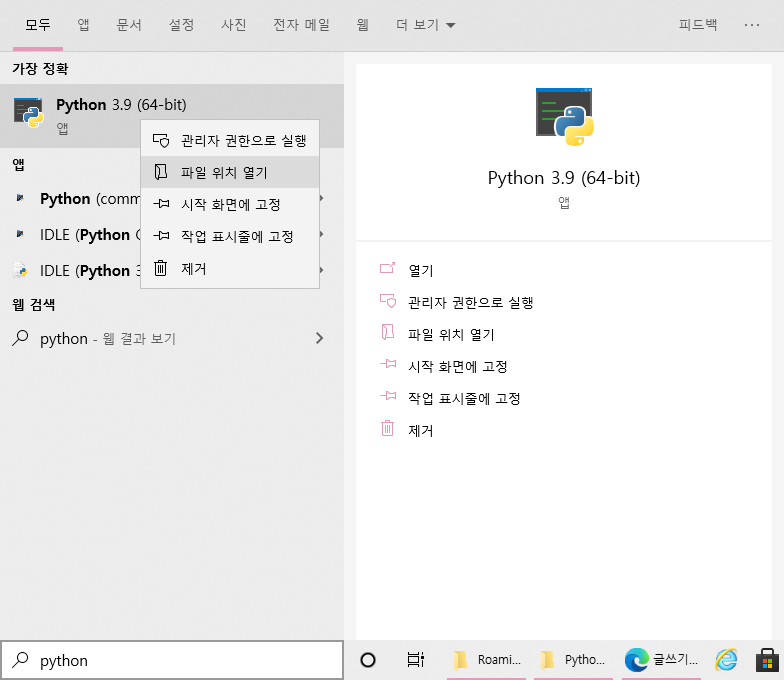Choose 파일 위치 열기 in context menu
784x680 pixels.
point(230,172)
